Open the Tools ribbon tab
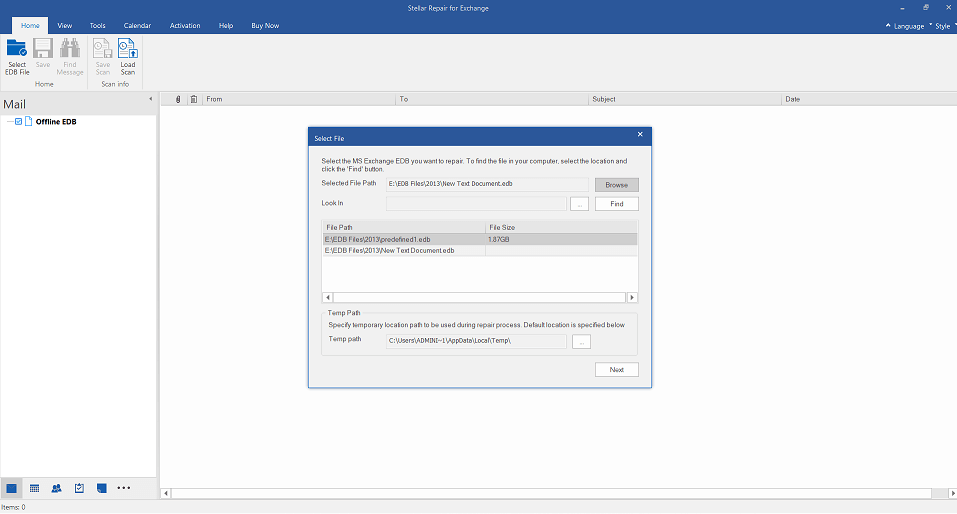Viewport: 957px width, 514px height. click(x=98, y=26)
